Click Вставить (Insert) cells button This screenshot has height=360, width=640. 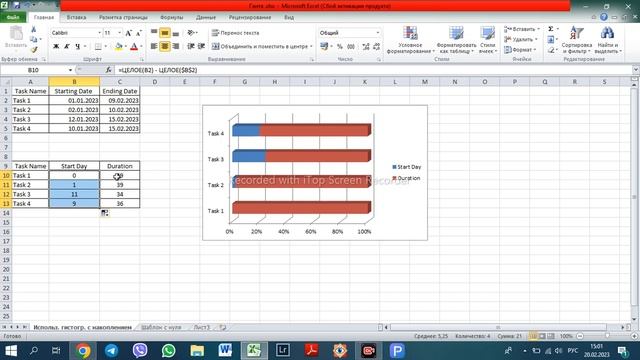[x=522, y=29]
